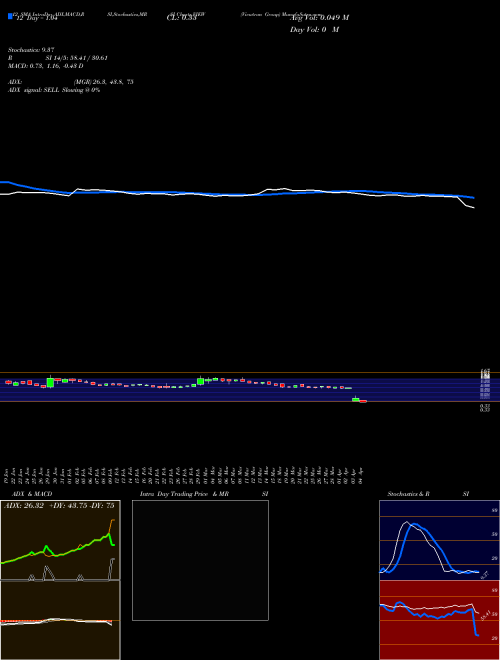Image resolution: width=500 pixels, height=660 pixels.
Task: Click the '(MGR) 26.3, 43.8, 75' ADX values
Action: pyautogui.click(x=104, y=82)
